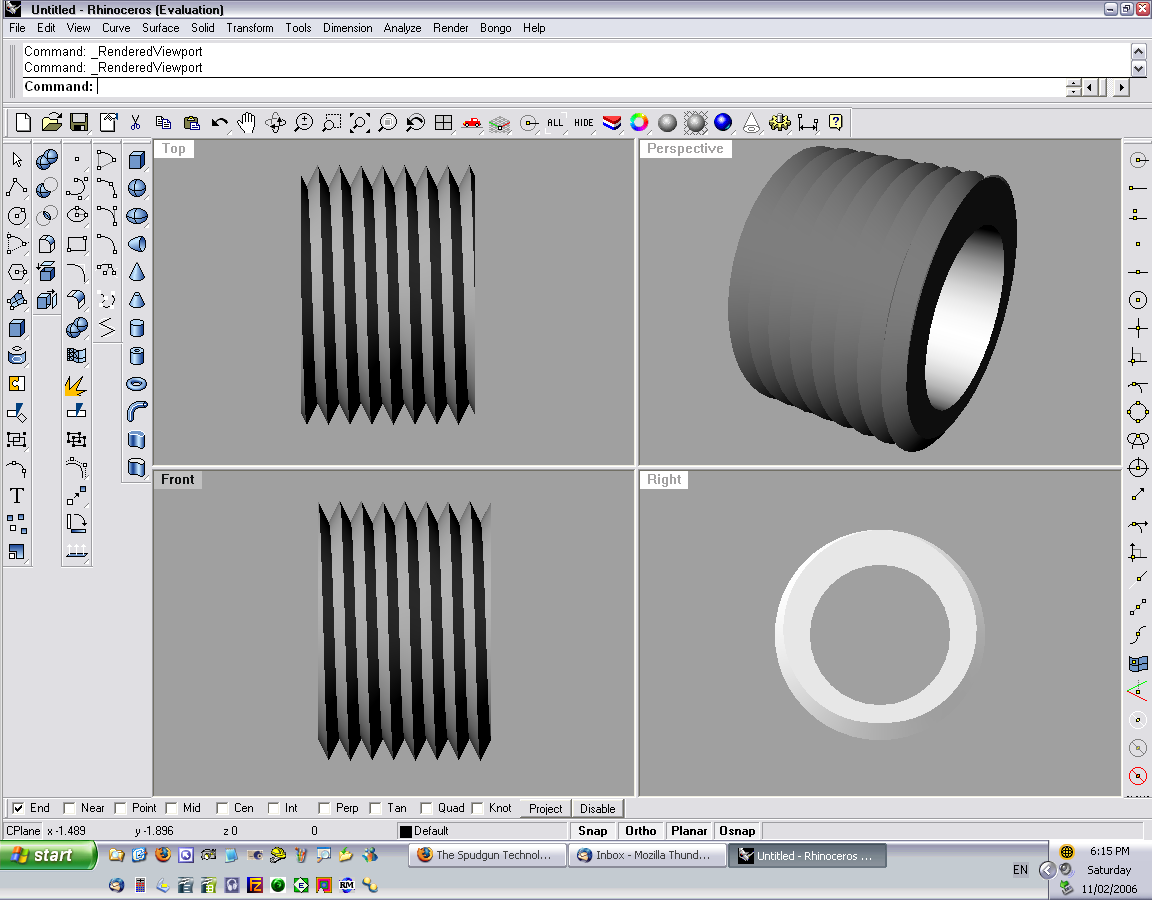This screenshot has width=1152, height=900.
Task: Save the model with the floppy disk icon
Action: click(x=79, y=123)
